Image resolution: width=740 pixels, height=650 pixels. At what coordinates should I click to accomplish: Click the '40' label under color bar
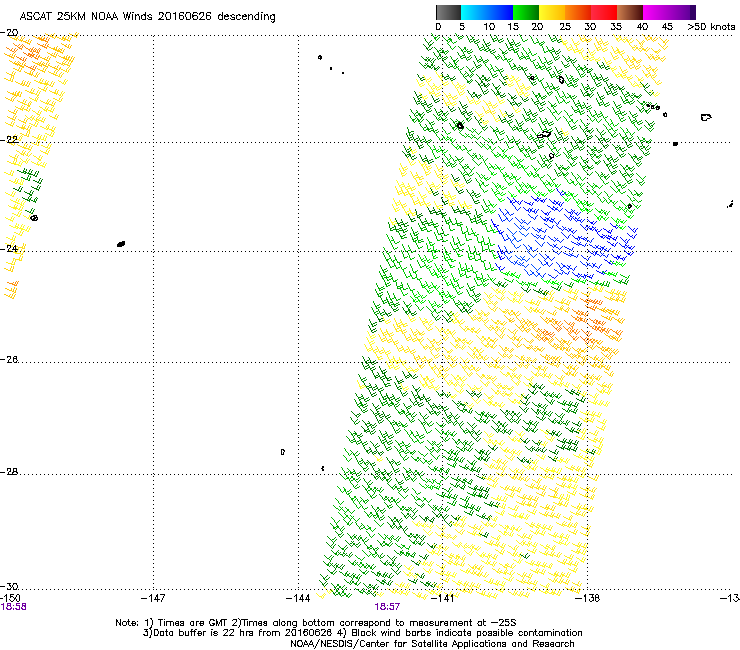[642, 27]
